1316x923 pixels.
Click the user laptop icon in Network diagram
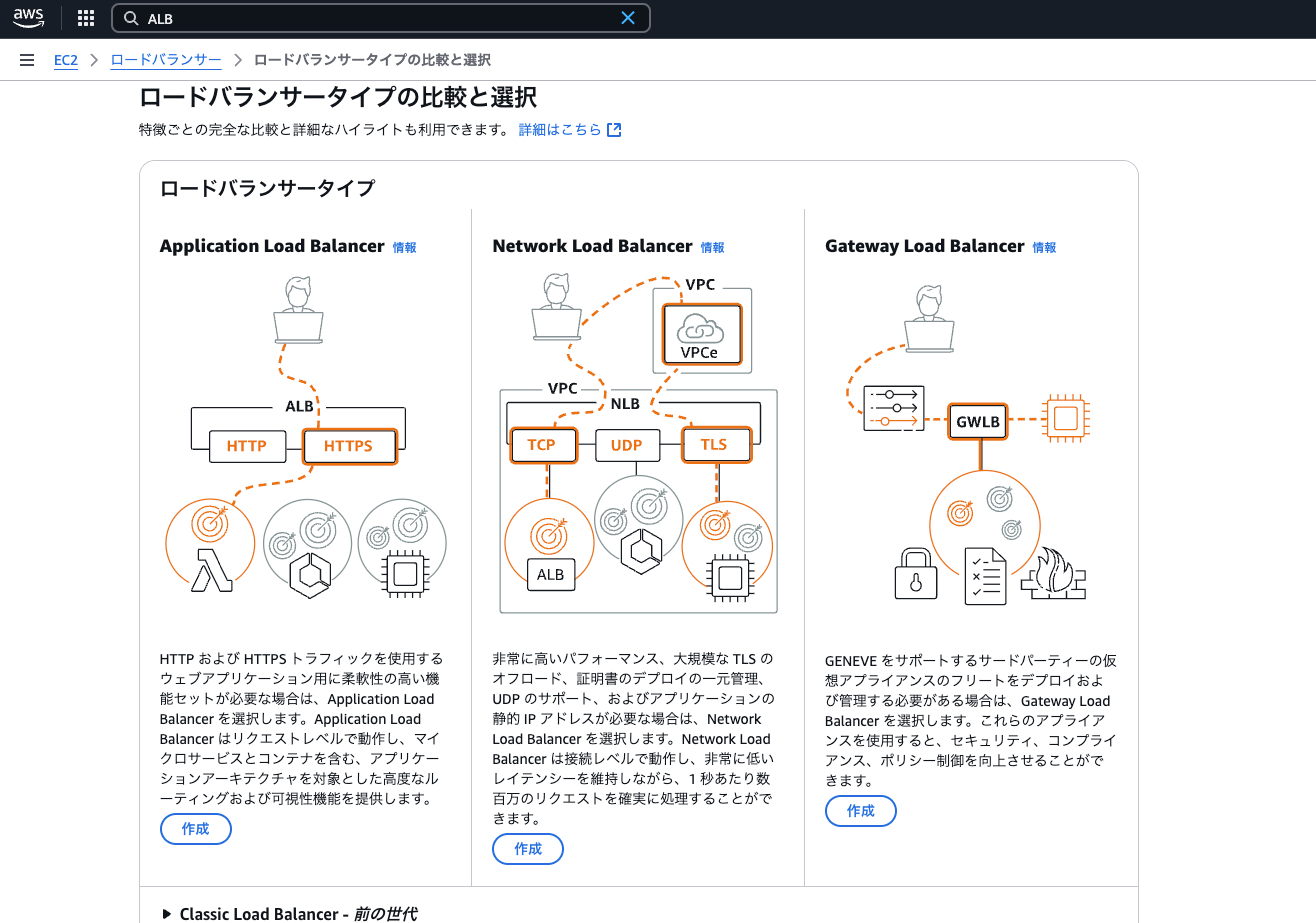tap(557, 306)
